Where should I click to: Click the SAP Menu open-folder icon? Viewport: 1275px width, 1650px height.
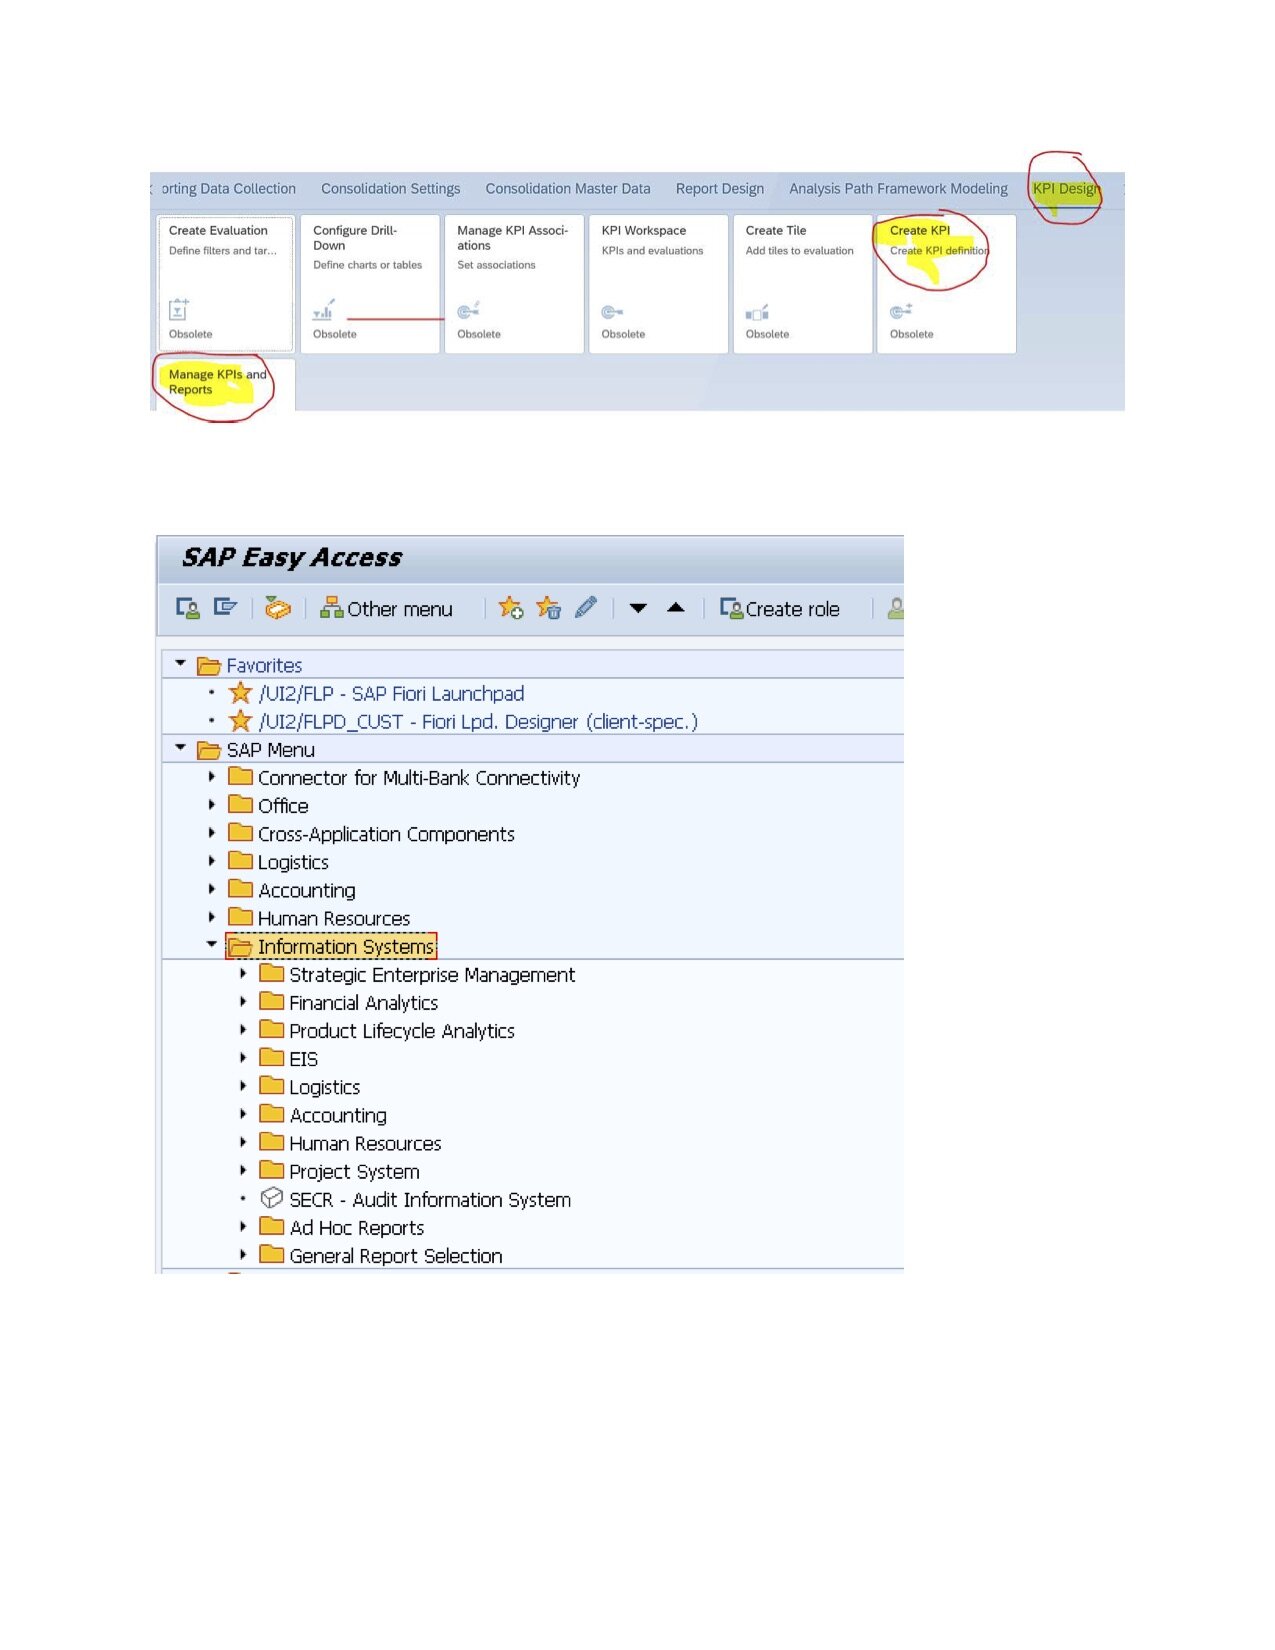click(209, 749)
